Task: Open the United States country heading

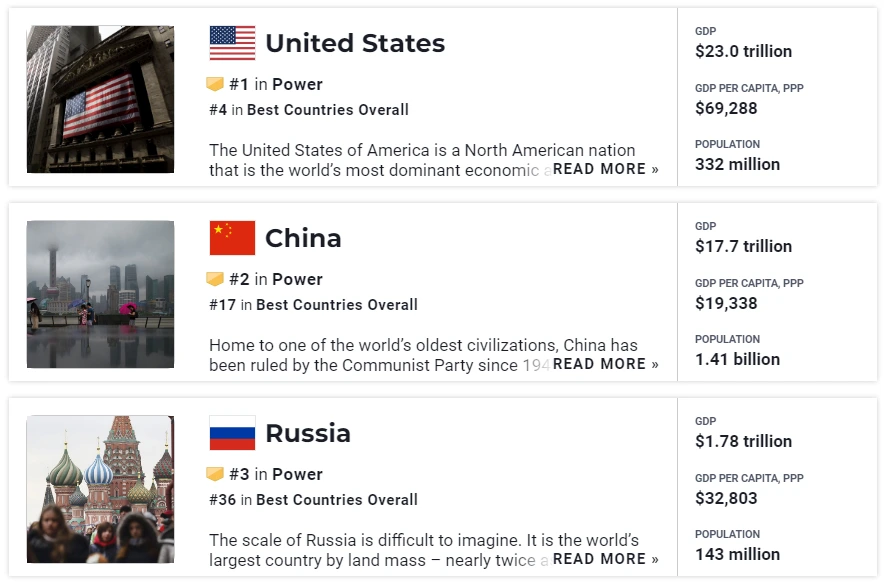Action: (x=355, y=43)
